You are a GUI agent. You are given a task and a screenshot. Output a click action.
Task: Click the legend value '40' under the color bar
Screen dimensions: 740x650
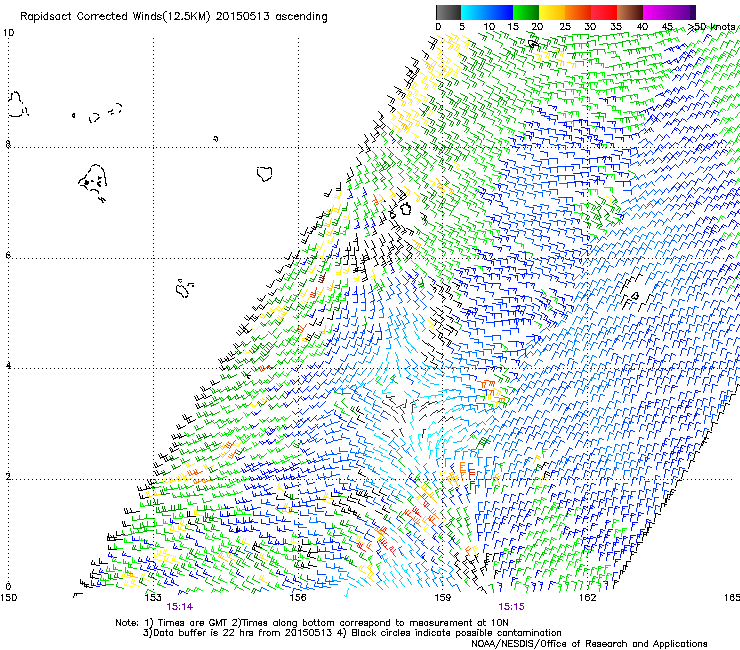(642, 27)
